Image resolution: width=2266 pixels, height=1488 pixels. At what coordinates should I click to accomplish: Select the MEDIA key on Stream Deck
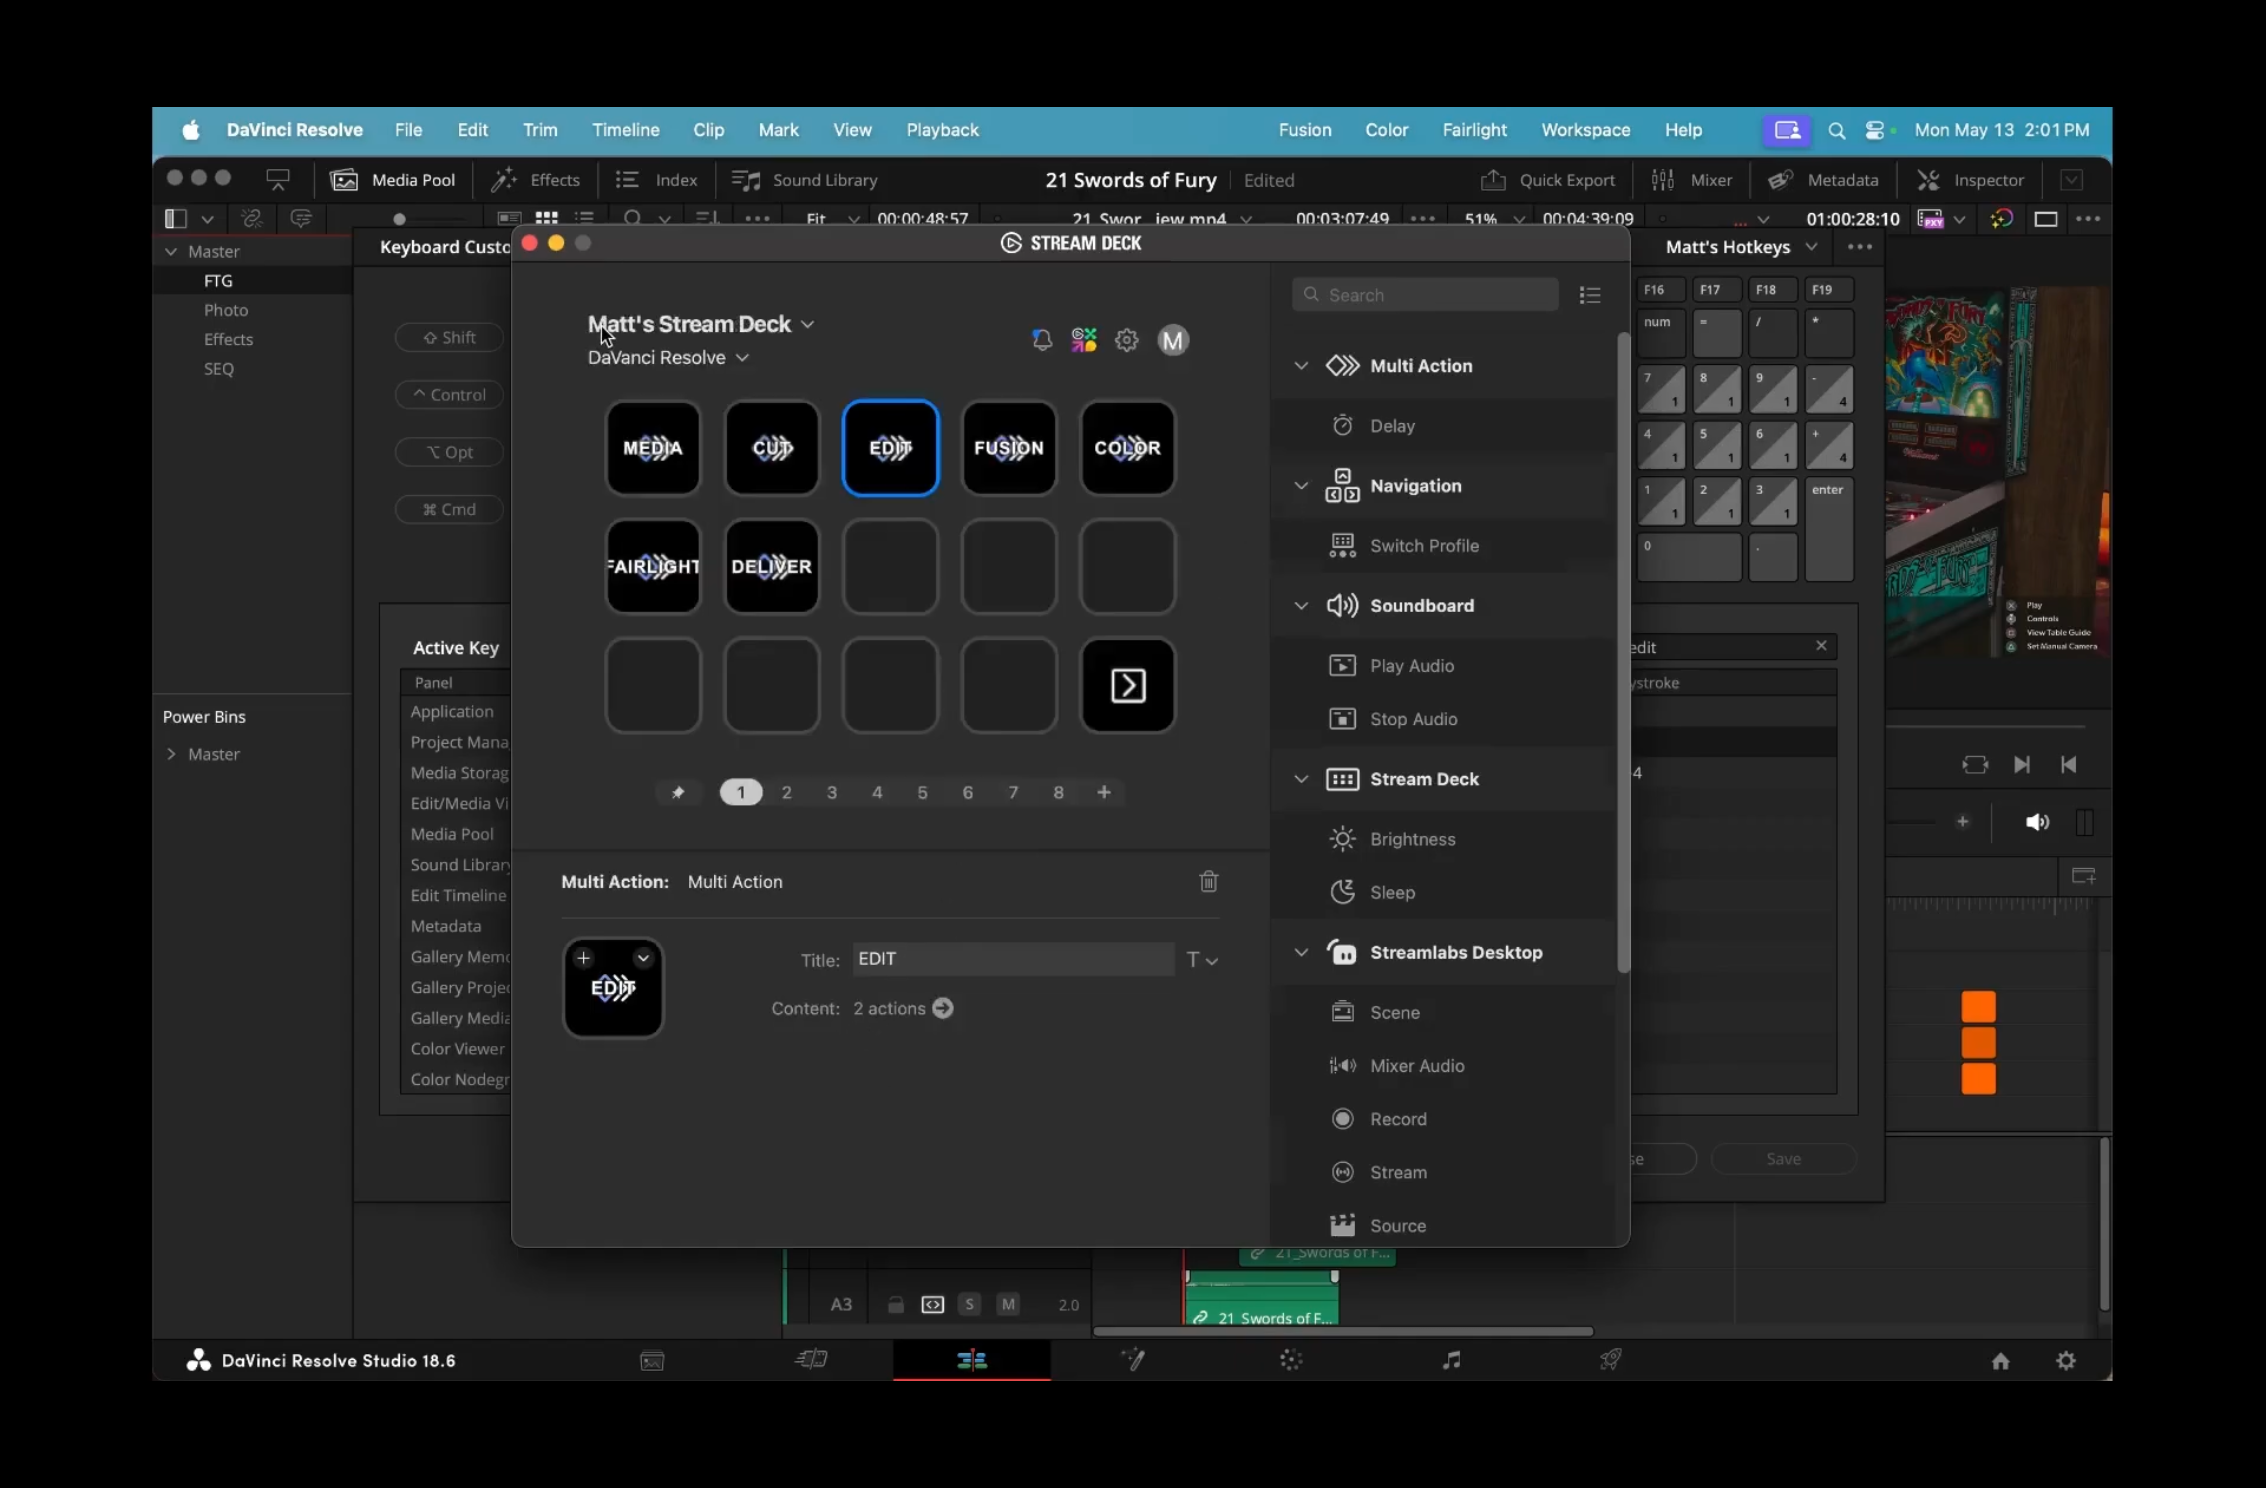click(653, 448)
